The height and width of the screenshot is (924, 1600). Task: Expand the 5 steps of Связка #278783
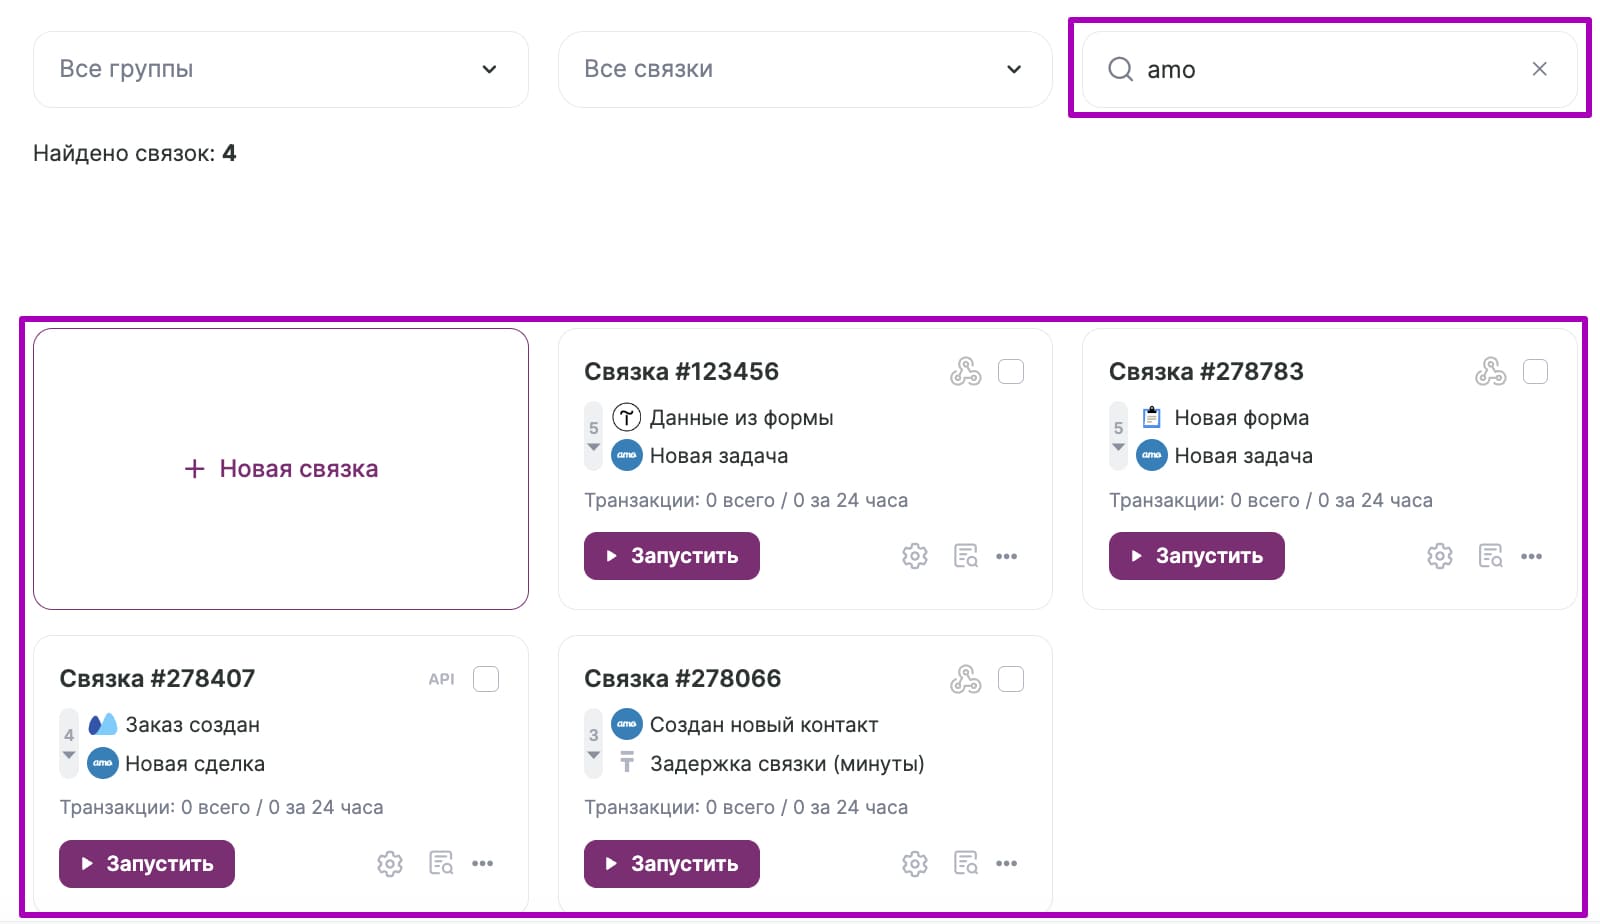click(1118, 436)
